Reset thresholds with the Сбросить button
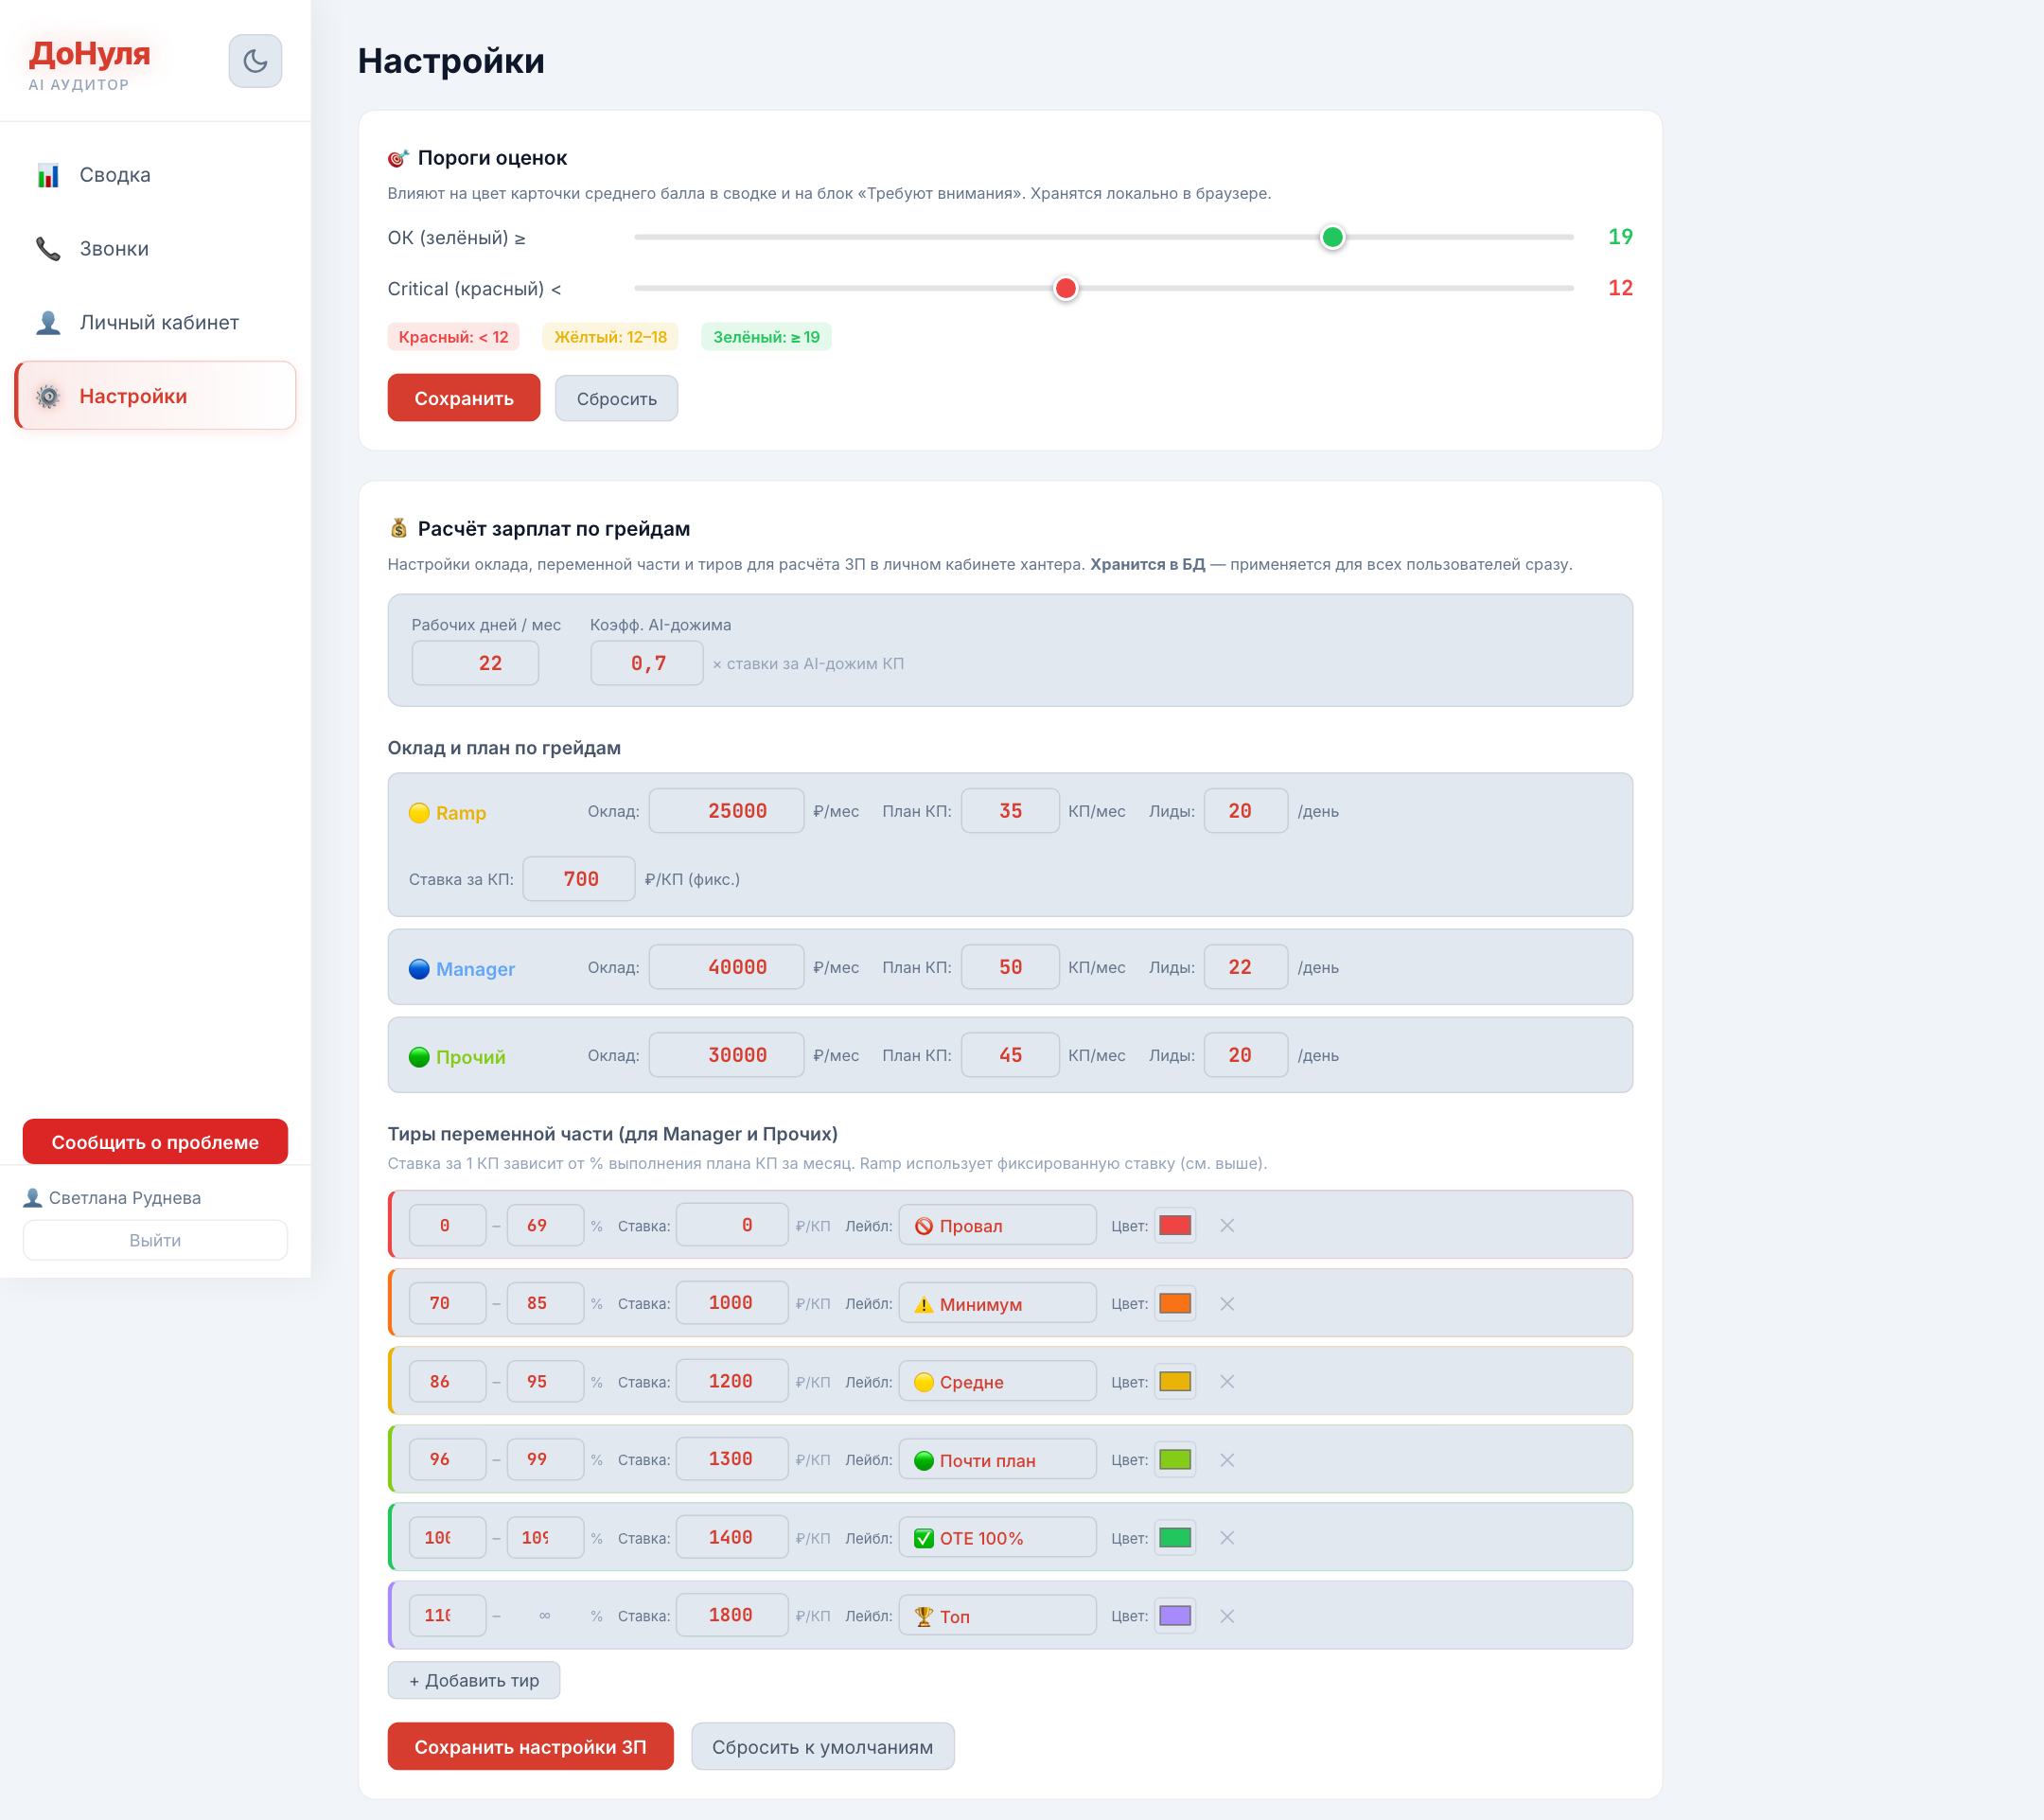 (616, 398)
